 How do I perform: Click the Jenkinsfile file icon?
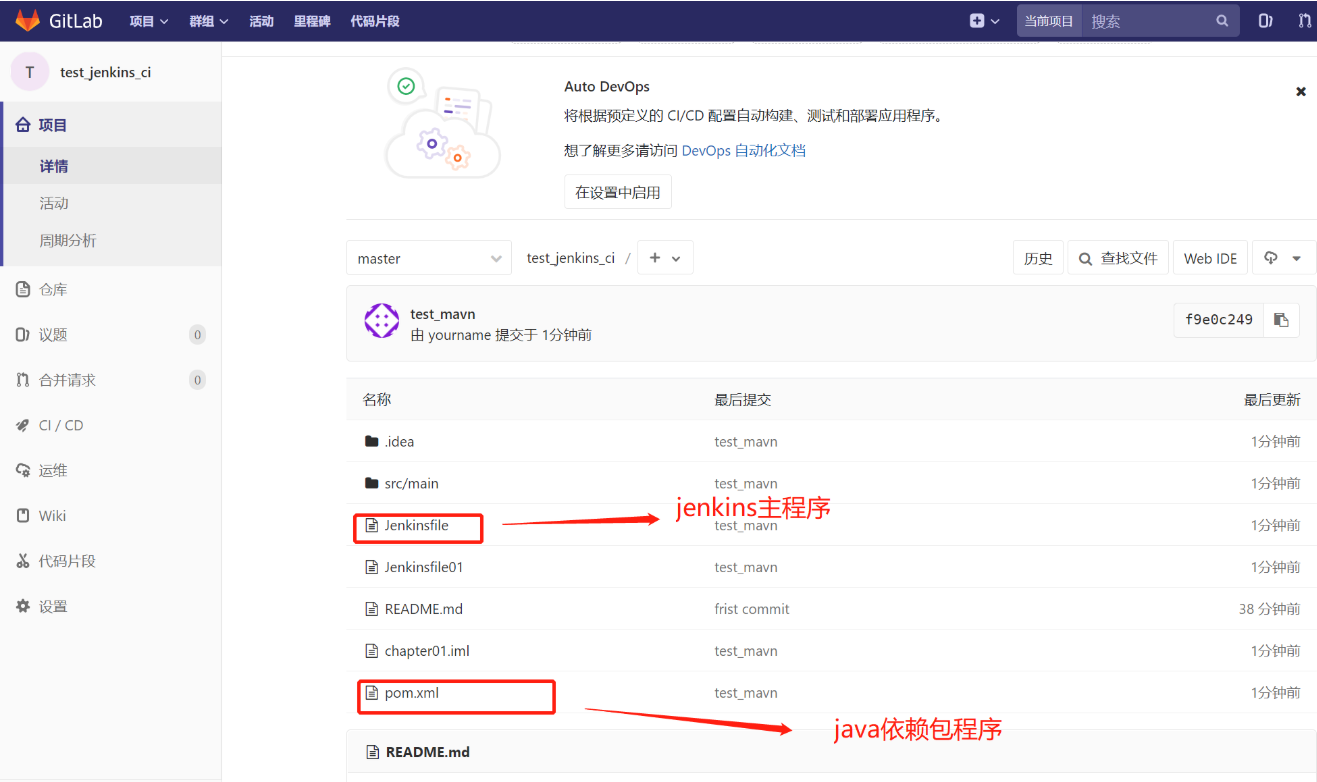[372, 526]
